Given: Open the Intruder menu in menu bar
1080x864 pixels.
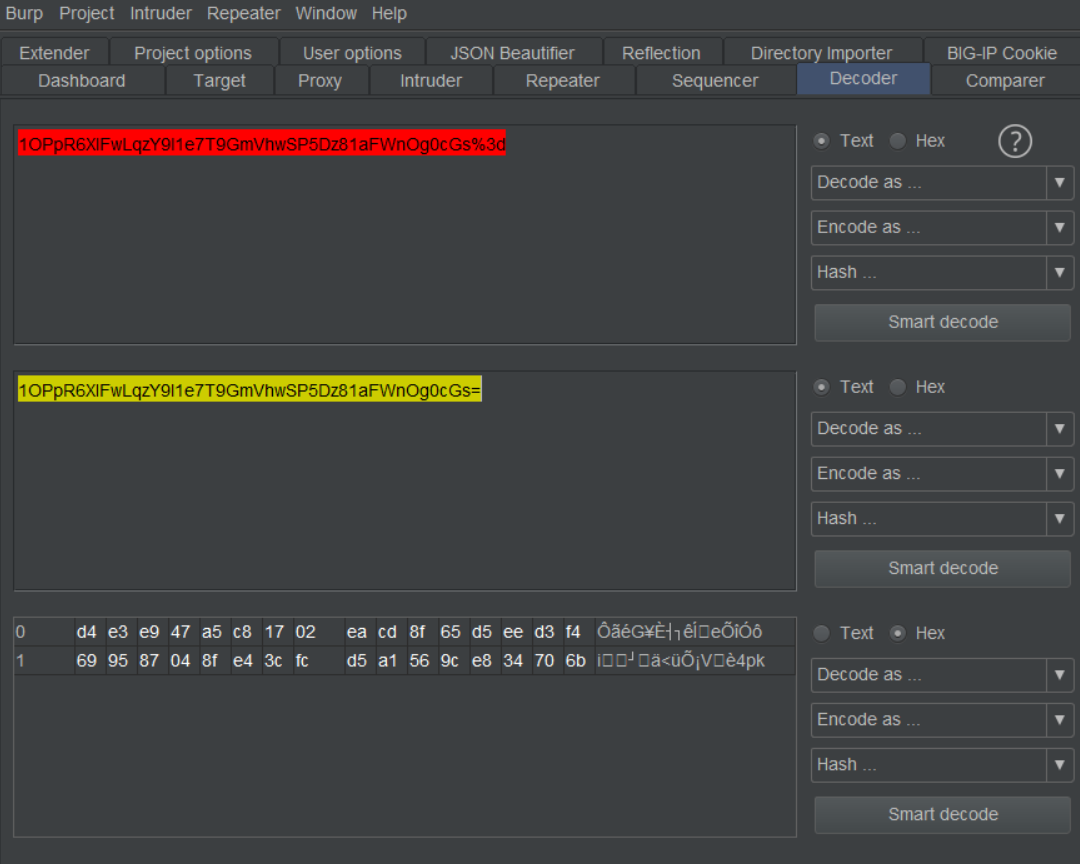Looking at the screenshot, I should pyautogui.click(x=160, y=13).
